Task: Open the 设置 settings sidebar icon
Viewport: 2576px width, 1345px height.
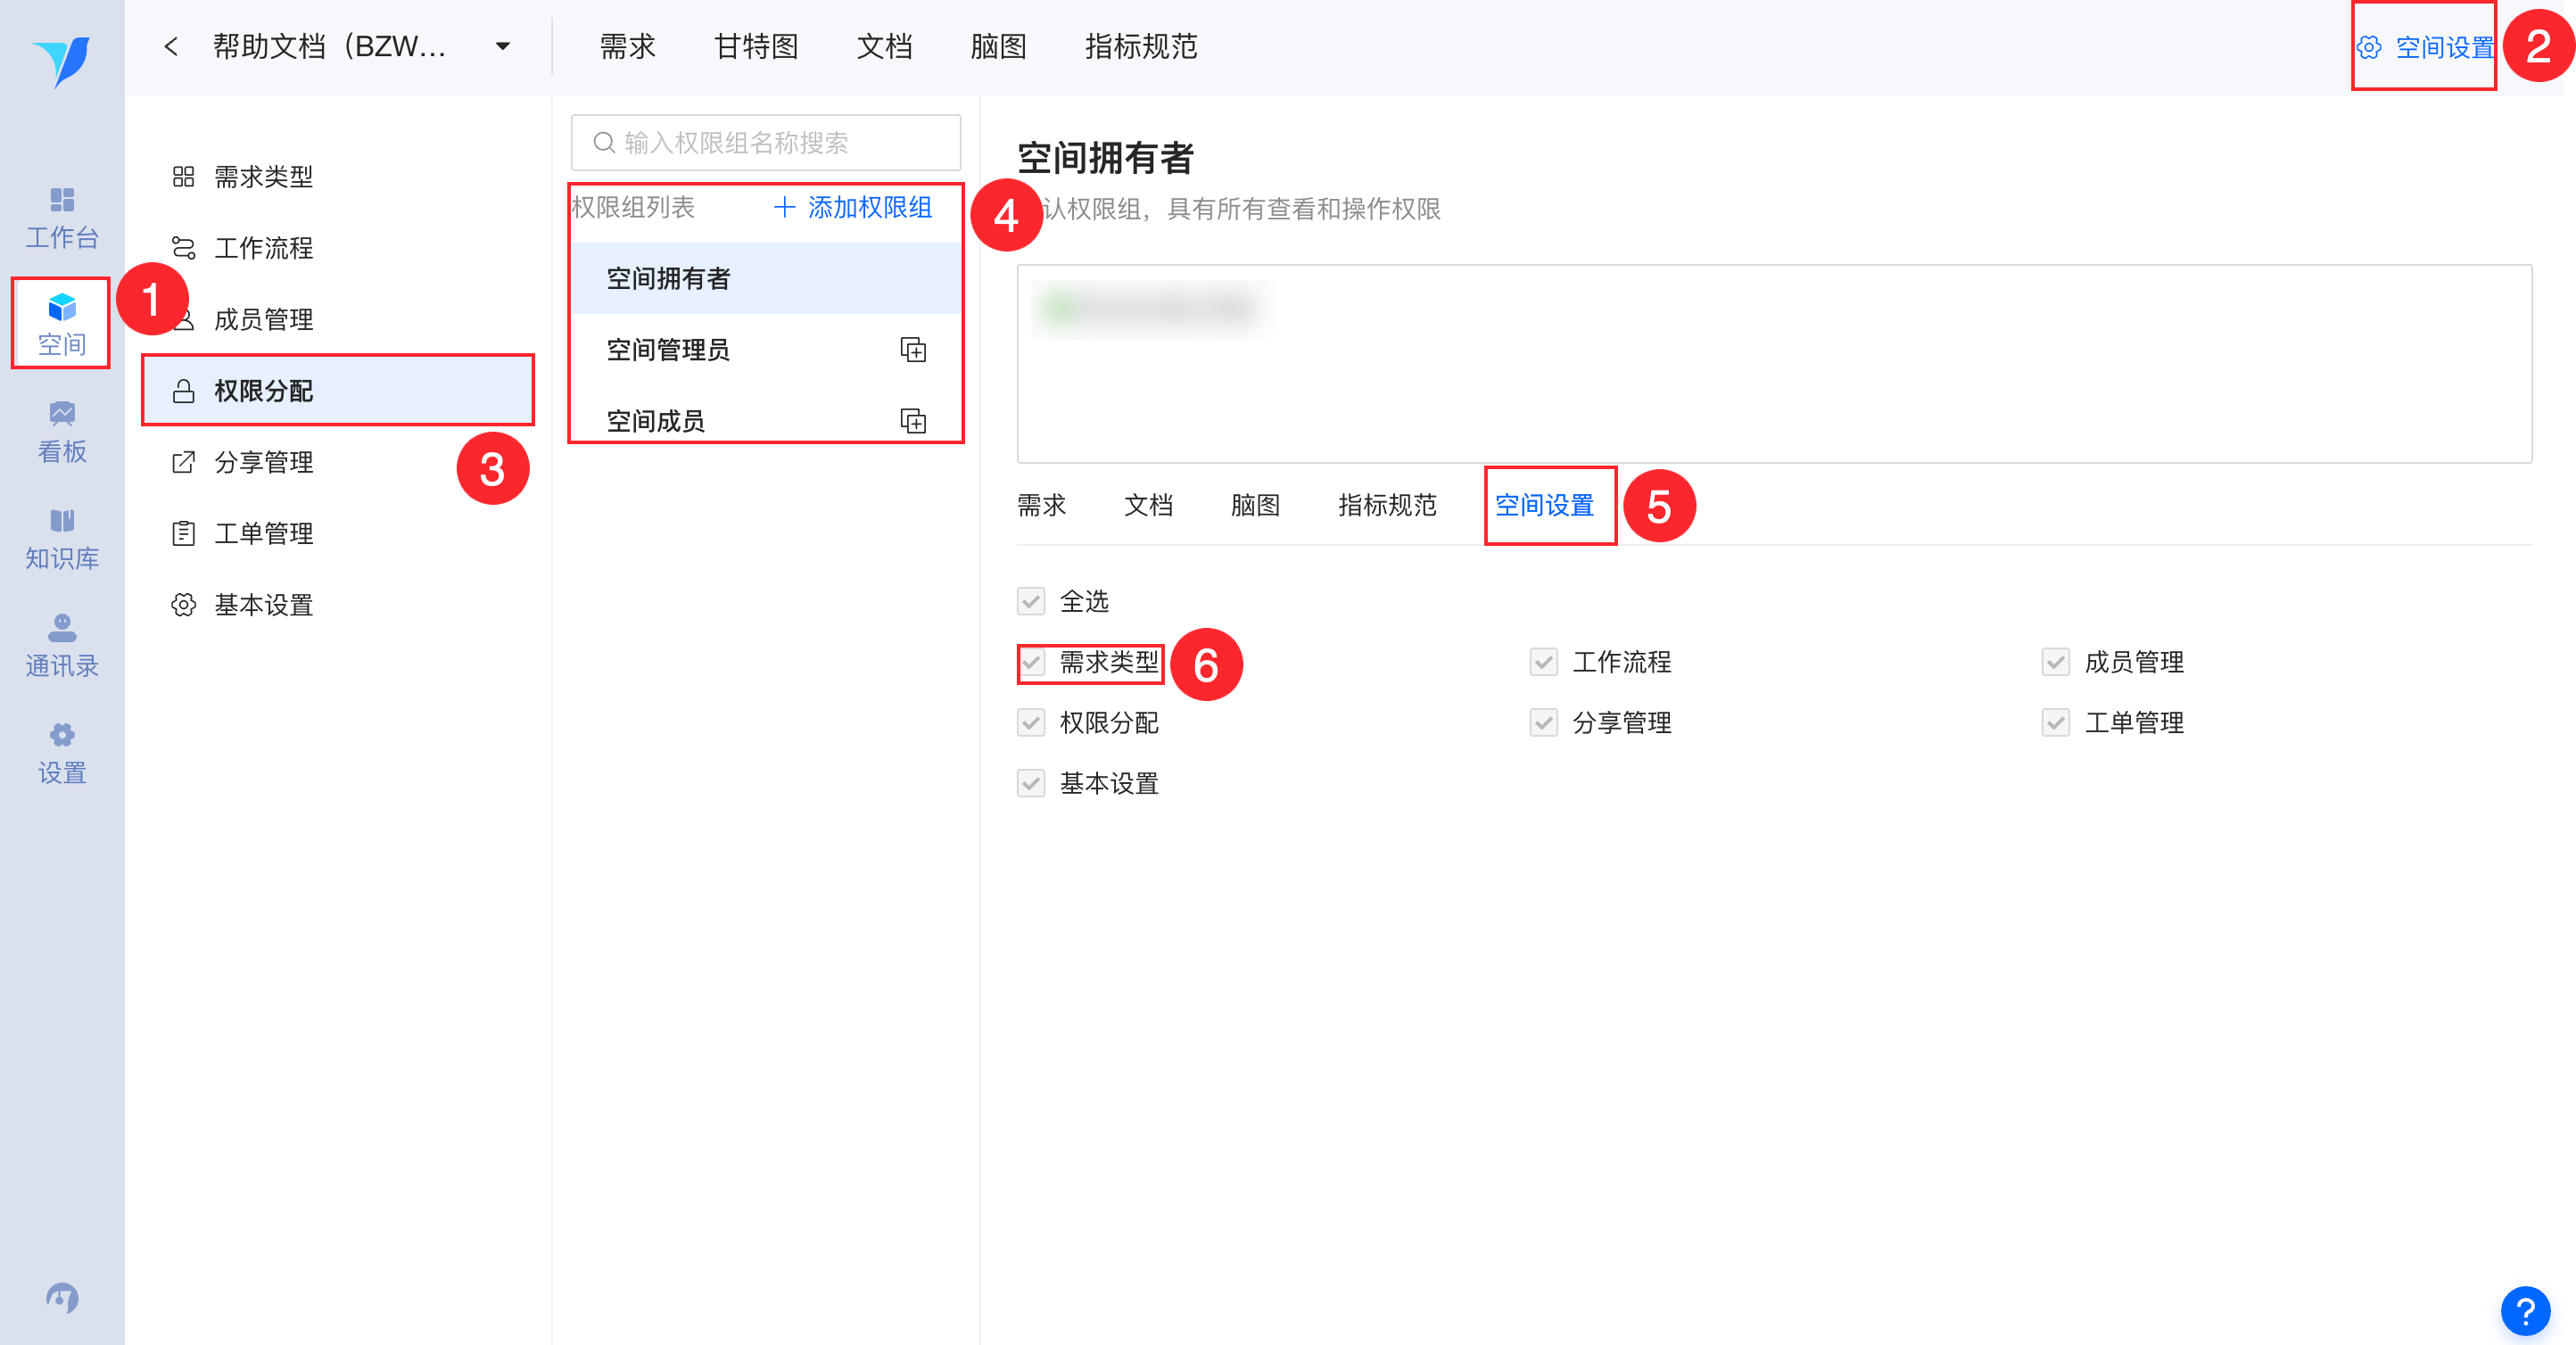Action: [62, 752]
